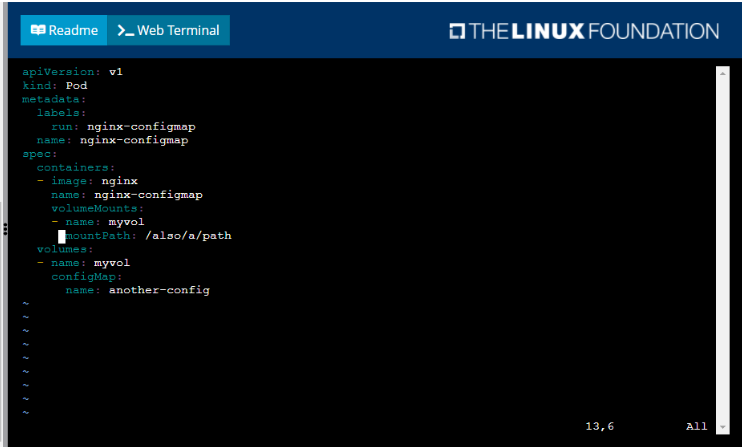Click the volumeMounts key

tap(97, 208)
